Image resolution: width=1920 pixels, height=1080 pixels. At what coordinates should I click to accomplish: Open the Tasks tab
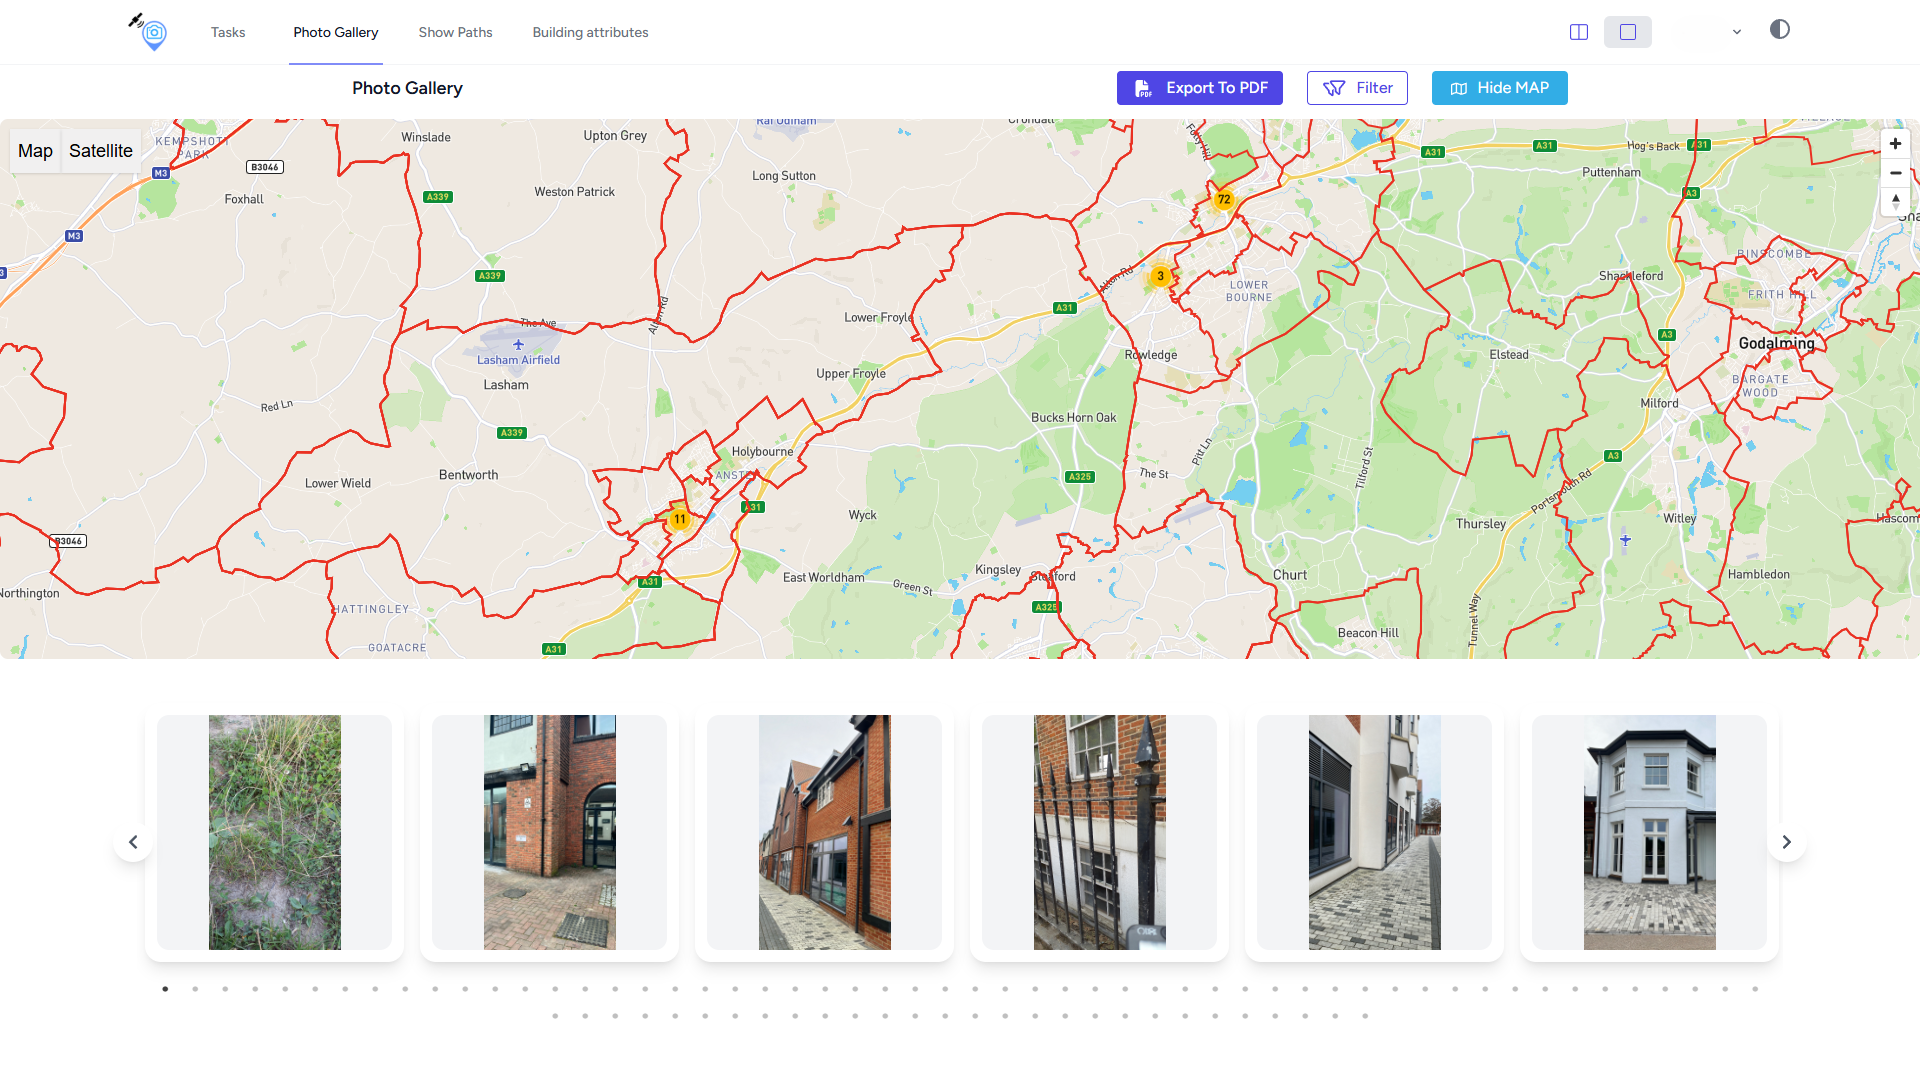228,32
